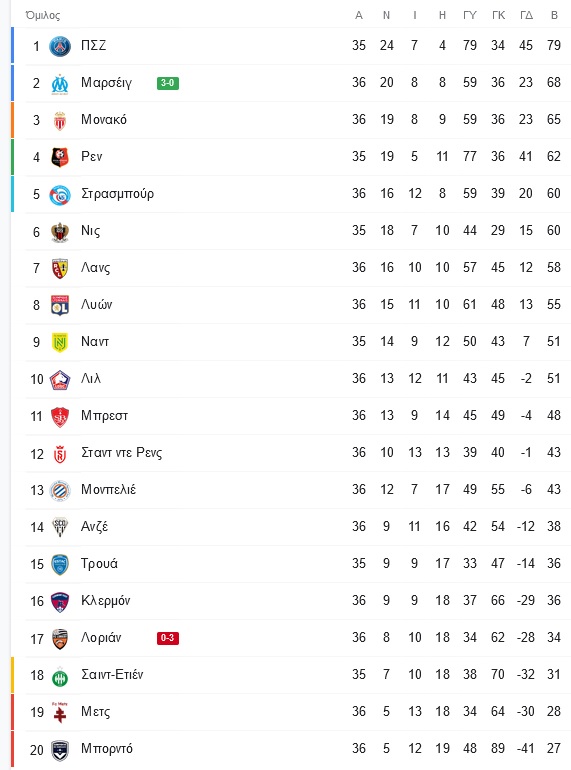The width and height of the screenshot is (571, 770).
Task: Click the Β points column header
Action: tap(554, 15)
